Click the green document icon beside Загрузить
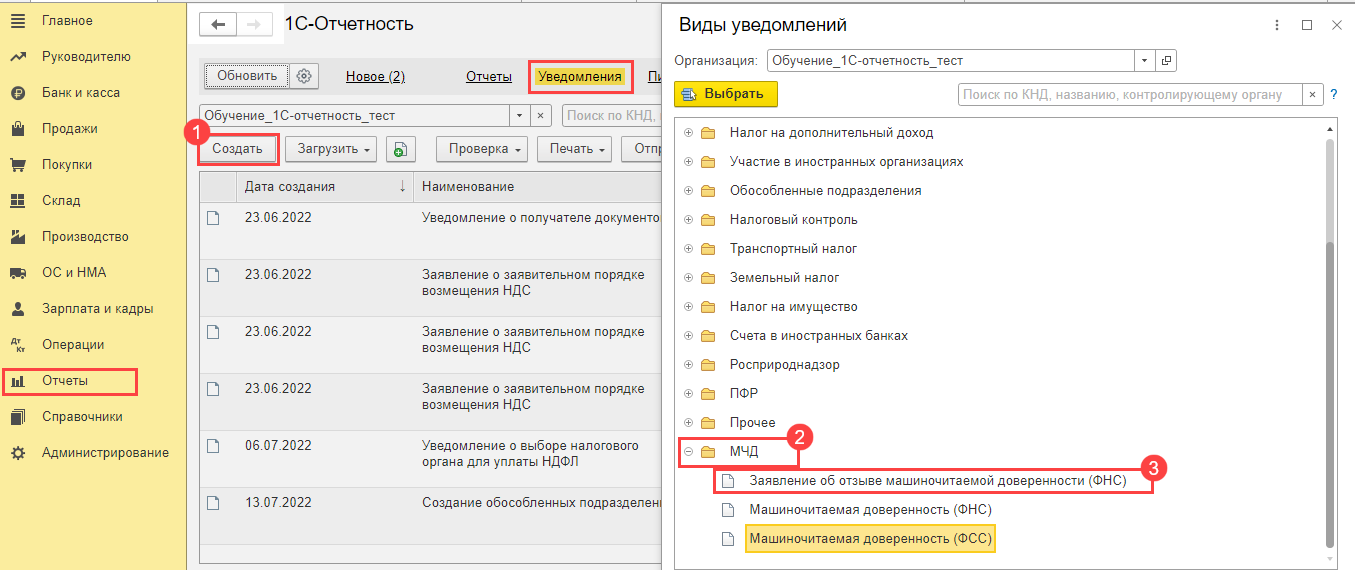Image resolution: width=1355 pixels, height=570 pixels. click(x=400, y=149)
